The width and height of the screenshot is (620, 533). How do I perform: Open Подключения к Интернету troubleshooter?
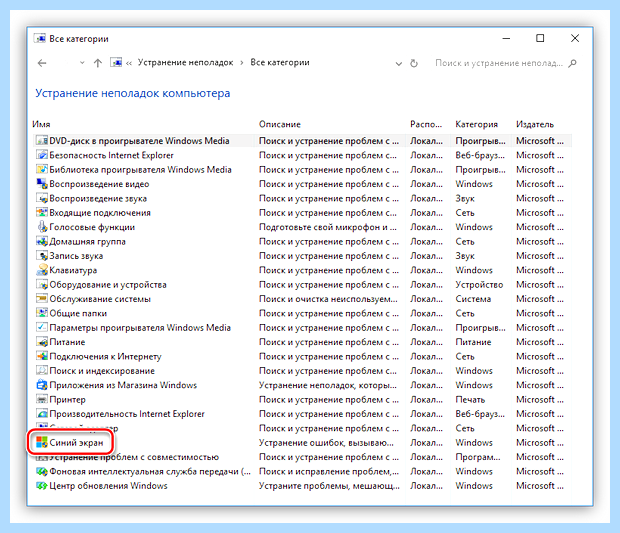[x=105, y=356]
